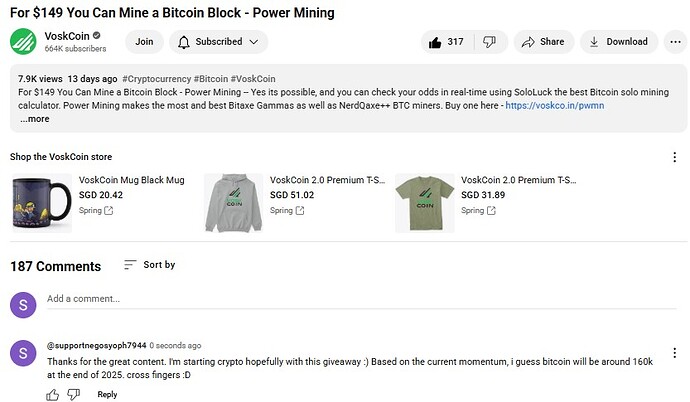Focus the Add a comment field
Screen dimensions: 690x402
[x=361, y=299]
